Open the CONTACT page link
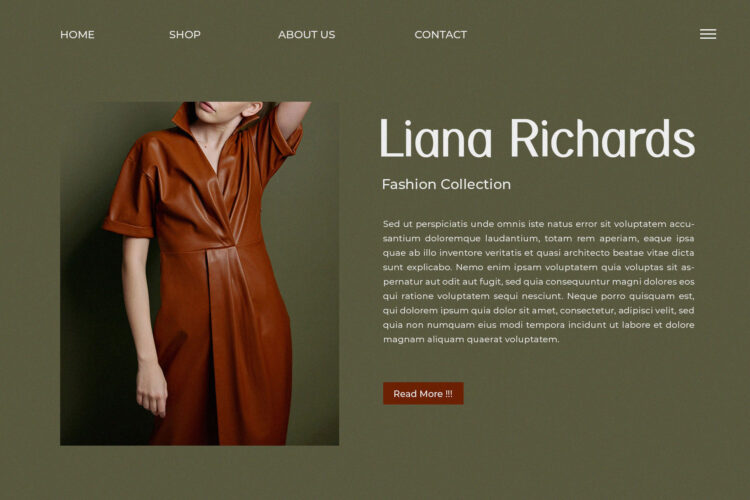Image resolution: width=750 pixels, height=500 pixels. (441, 34)
